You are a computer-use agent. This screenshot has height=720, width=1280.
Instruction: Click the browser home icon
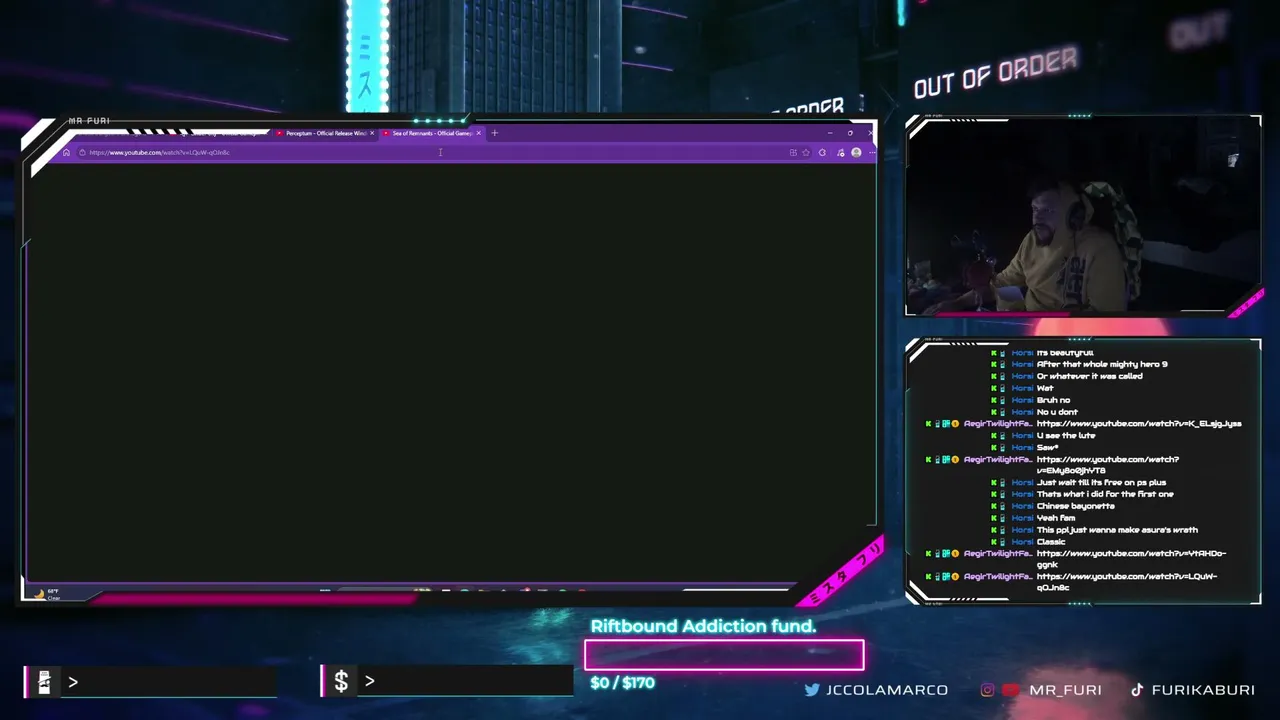(x=66, y=153)
